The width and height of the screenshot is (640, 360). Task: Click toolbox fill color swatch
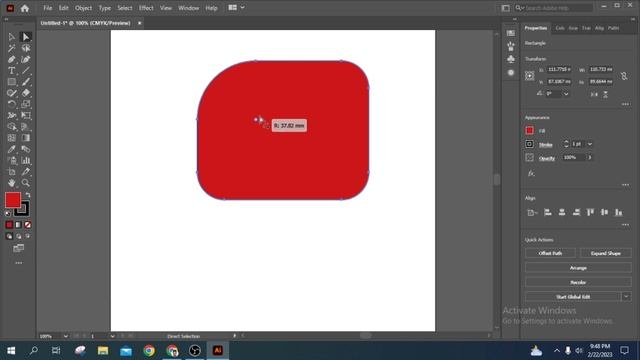tap(13, 200)
